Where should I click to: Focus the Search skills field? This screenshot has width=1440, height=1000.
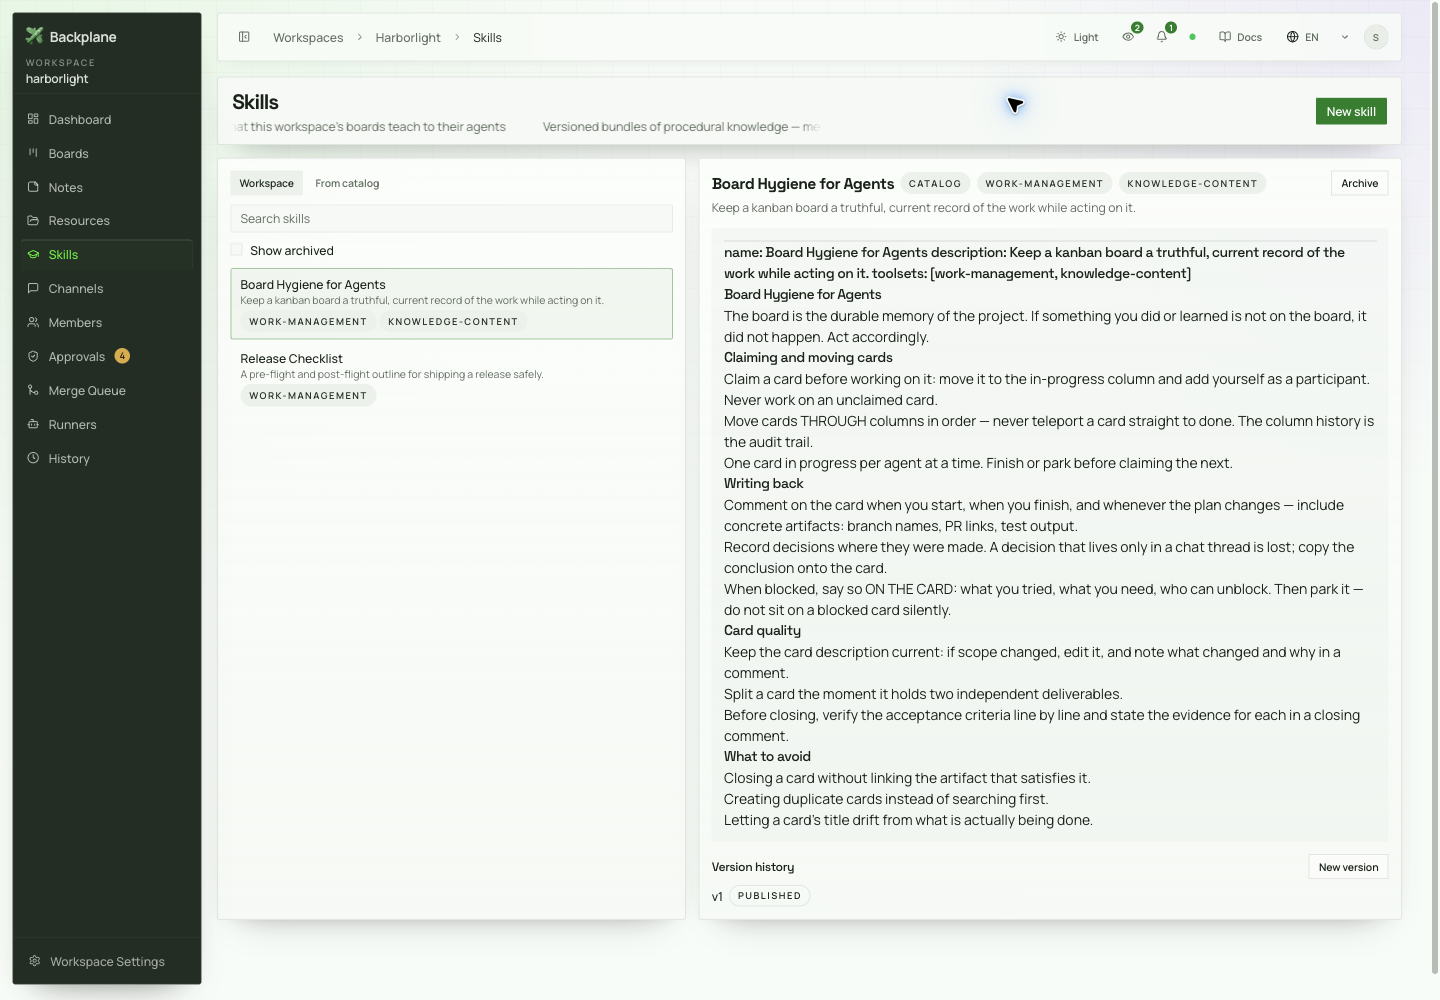point(451,218)
